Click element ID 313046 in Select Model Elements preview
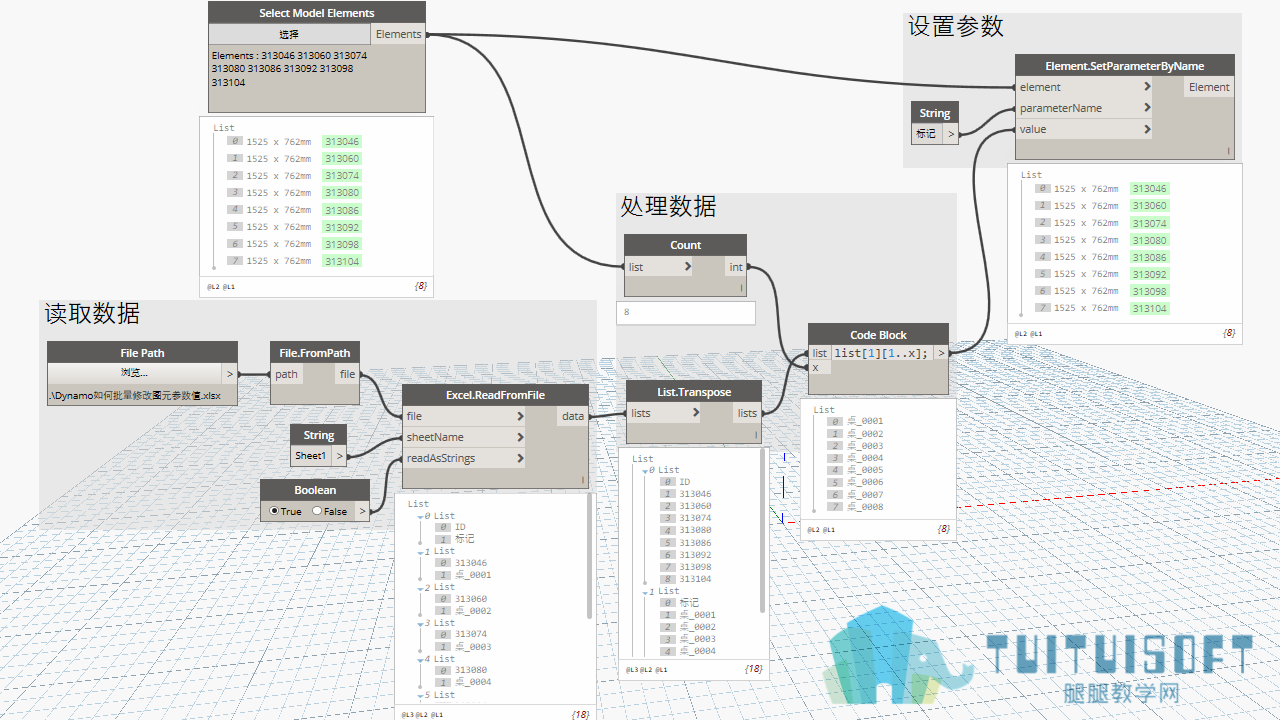 pos(342,142)
